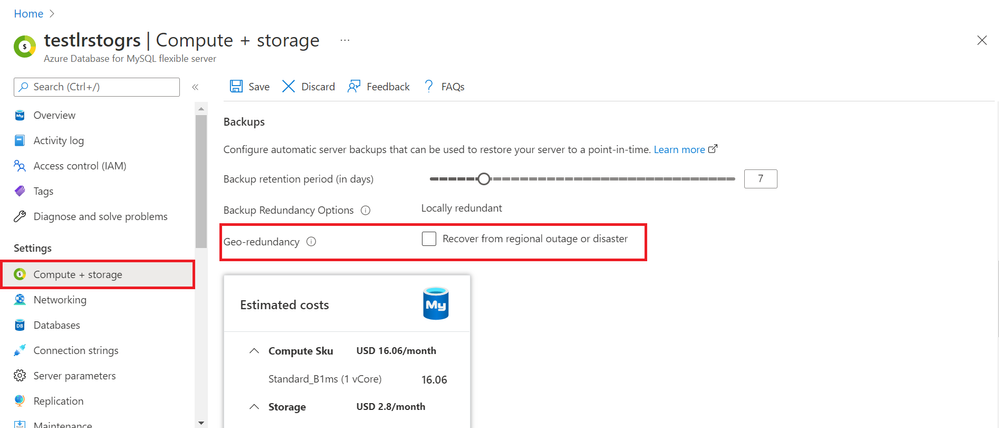Click the Feedback button label
Image resolution: width=999 pixels, height=428 pixels.
pos(388,87)
